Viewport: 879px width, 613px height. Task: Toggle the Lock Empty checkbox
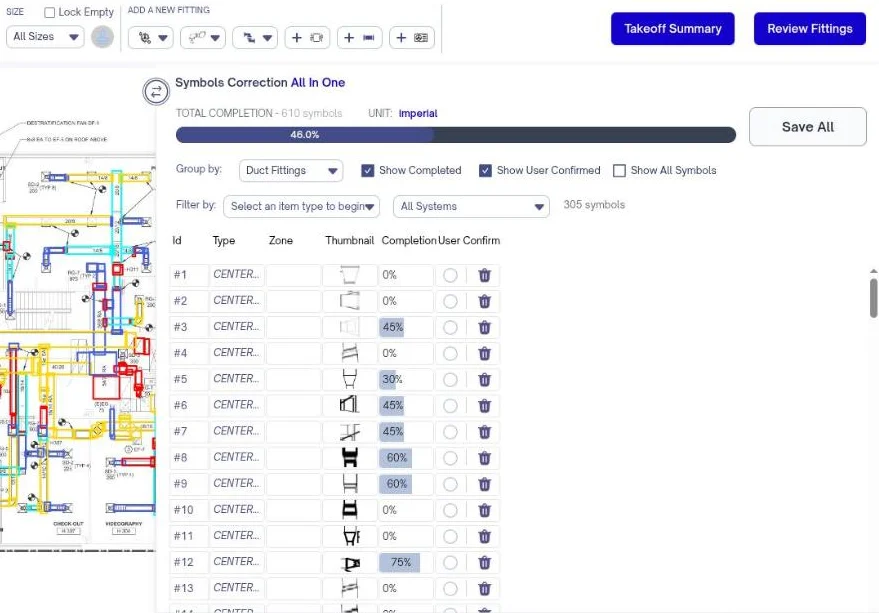tap(49, 12)
